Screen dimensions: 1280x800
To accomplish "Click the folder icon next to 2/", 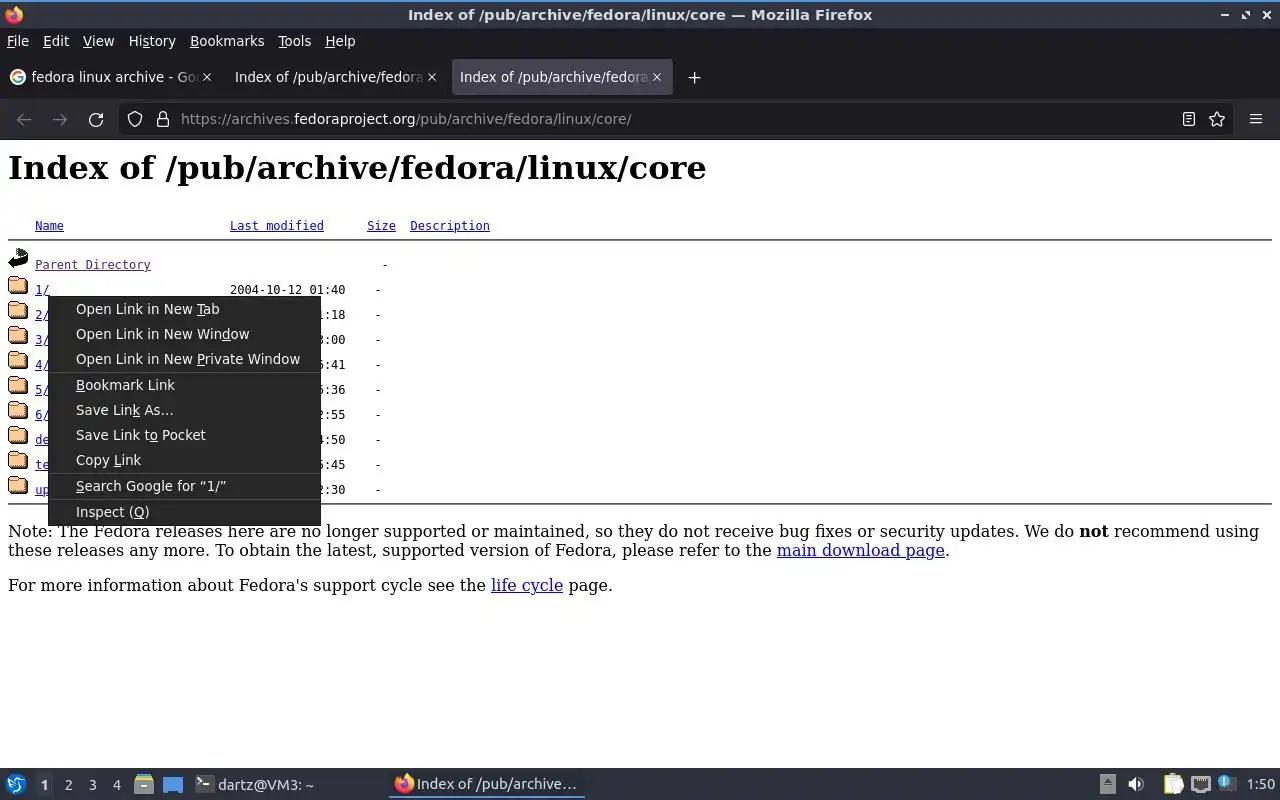I will click(x=18, y=311).
